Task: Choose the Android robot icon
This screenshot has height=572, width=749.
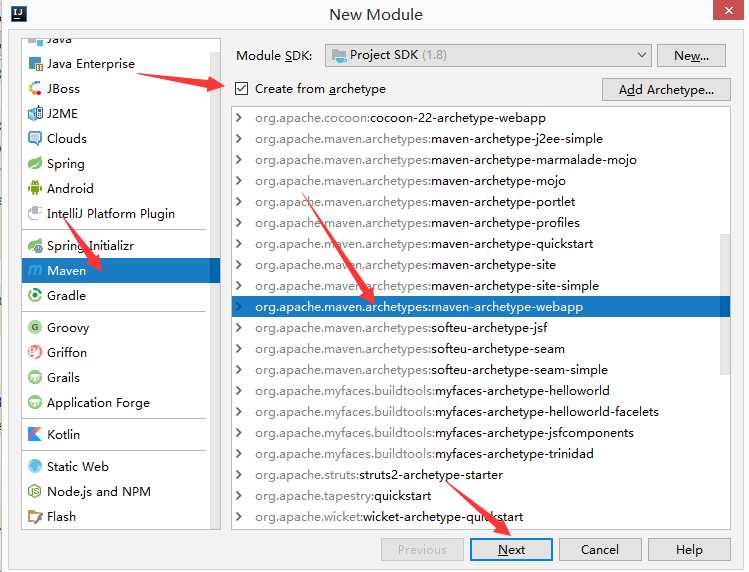Action: tap(35, 188)
